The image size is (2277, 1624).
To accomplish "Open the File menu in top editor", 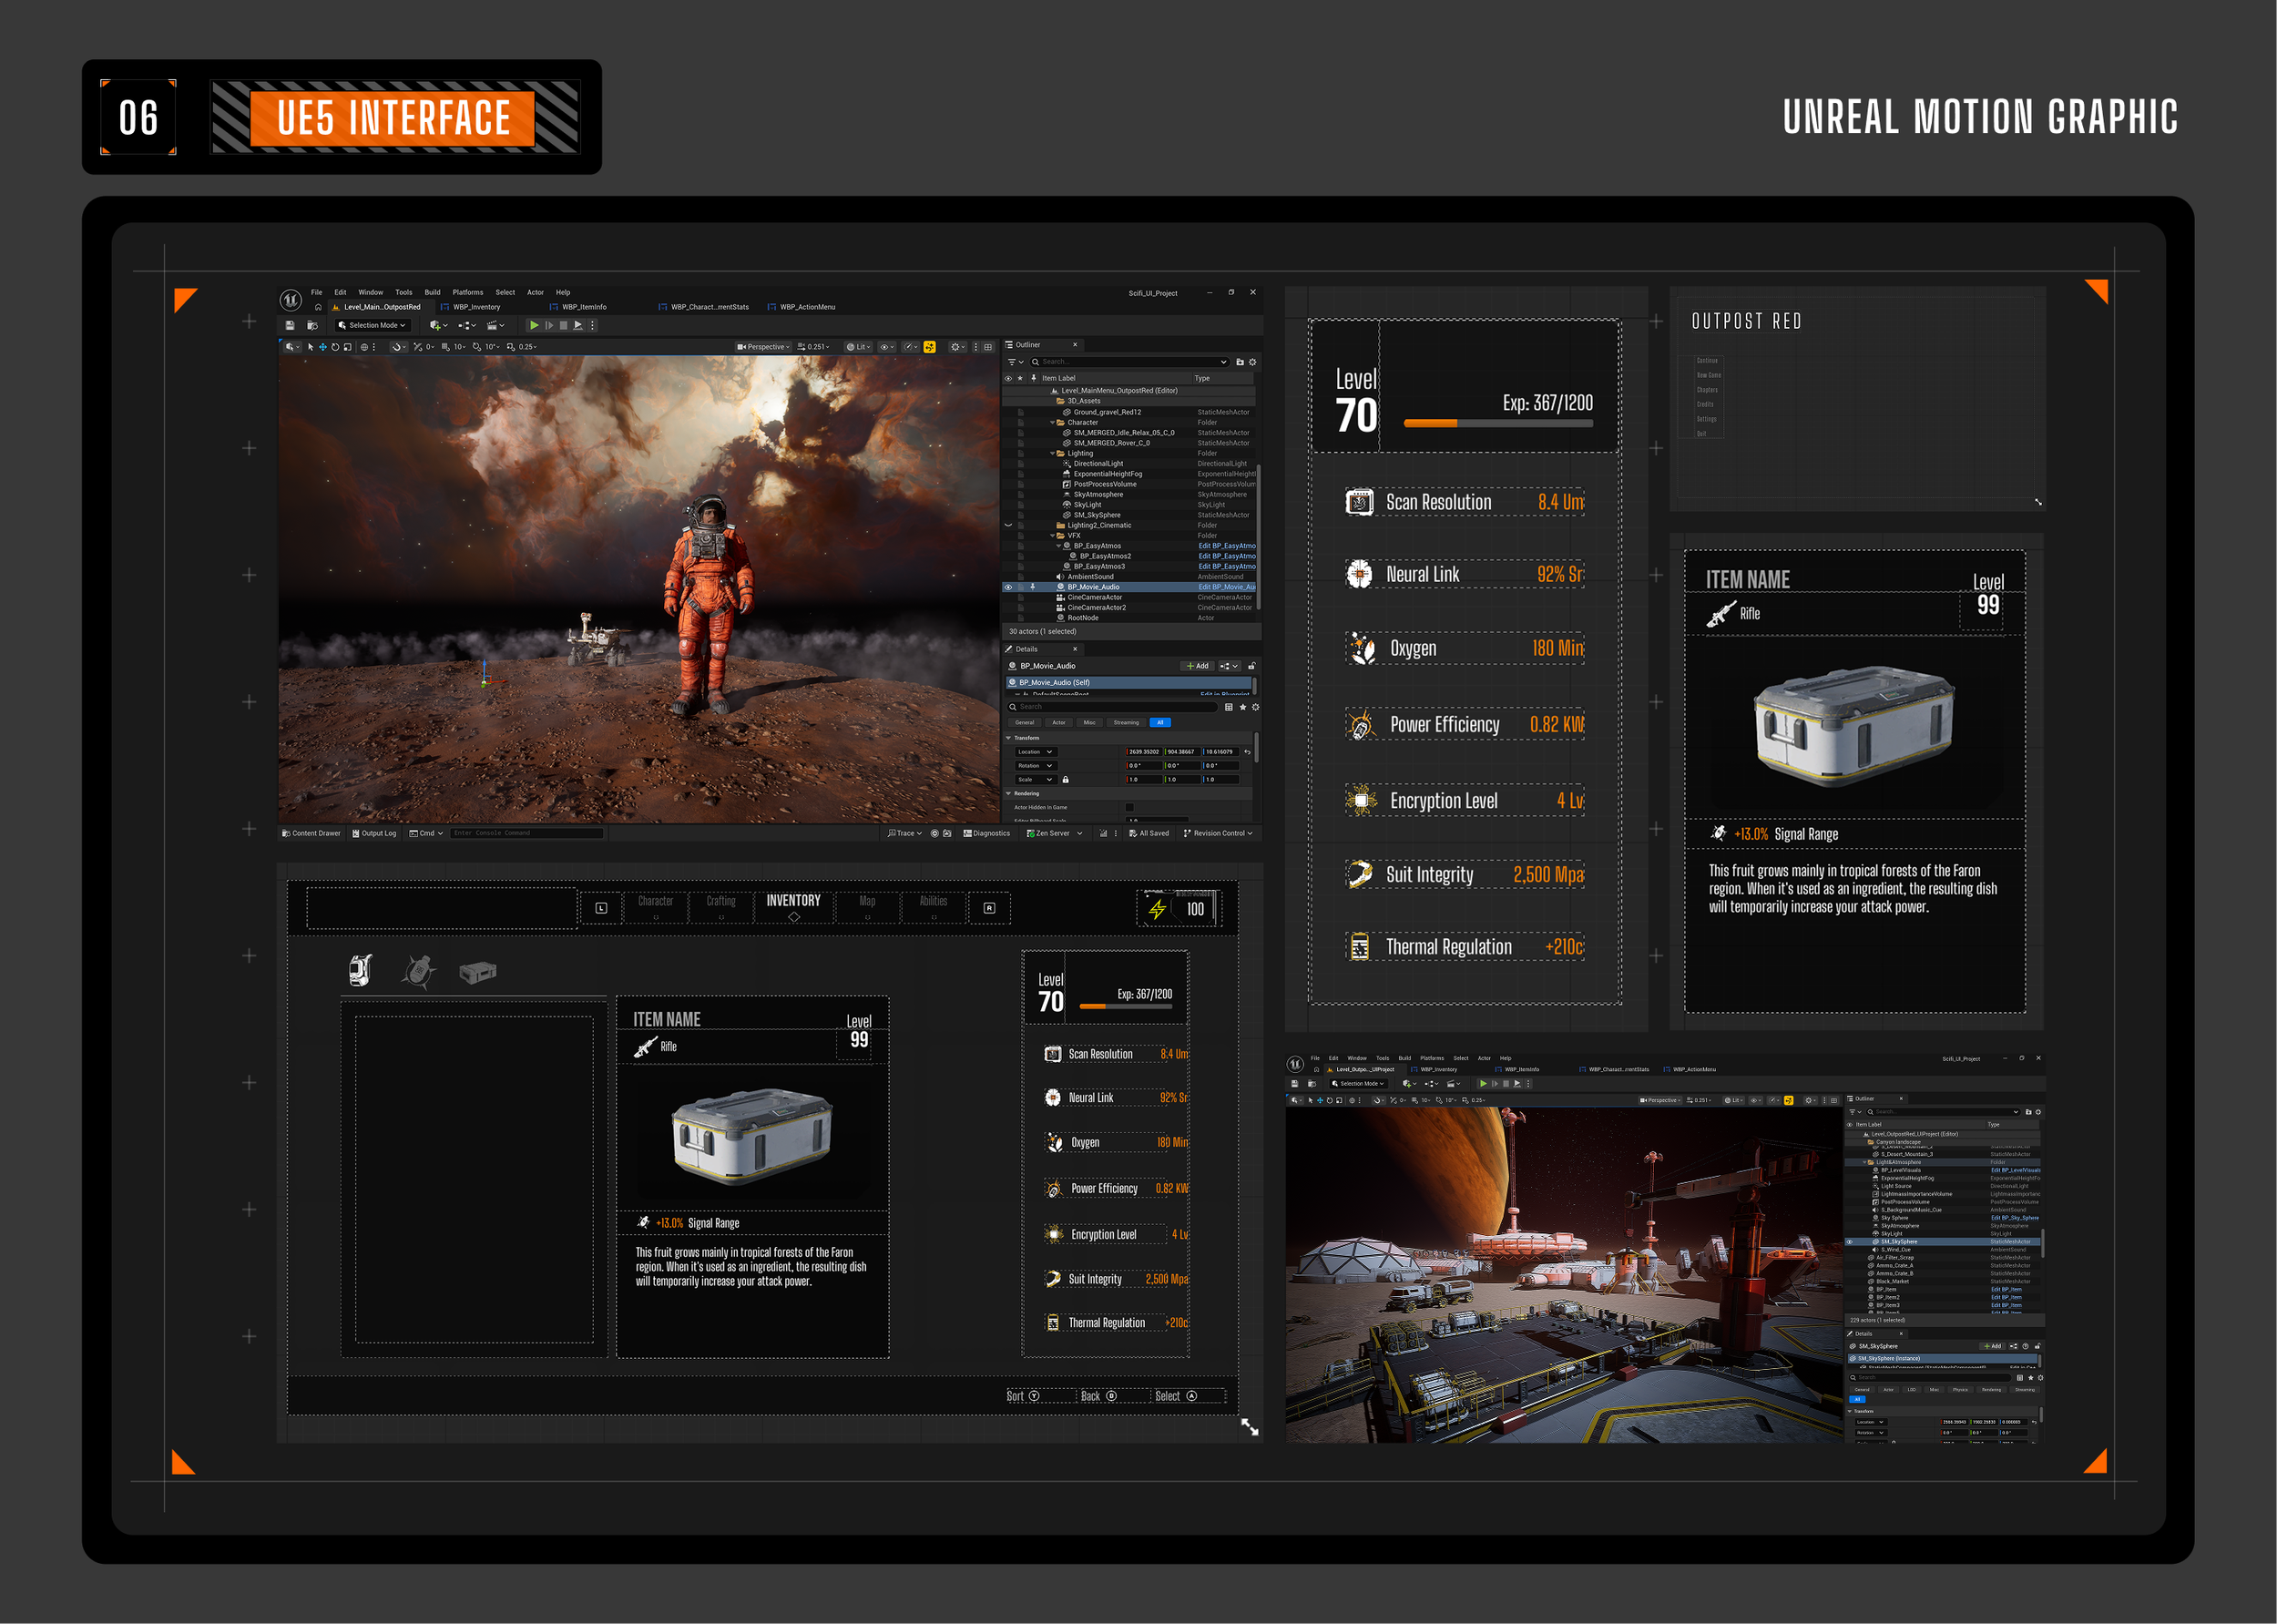I will [x=316, y=293].
